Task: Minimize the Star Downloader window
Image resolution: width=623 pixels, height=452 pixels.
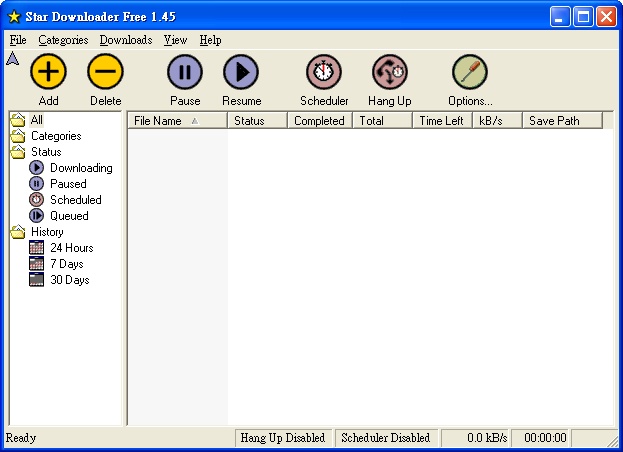Action: pos(560,17)
